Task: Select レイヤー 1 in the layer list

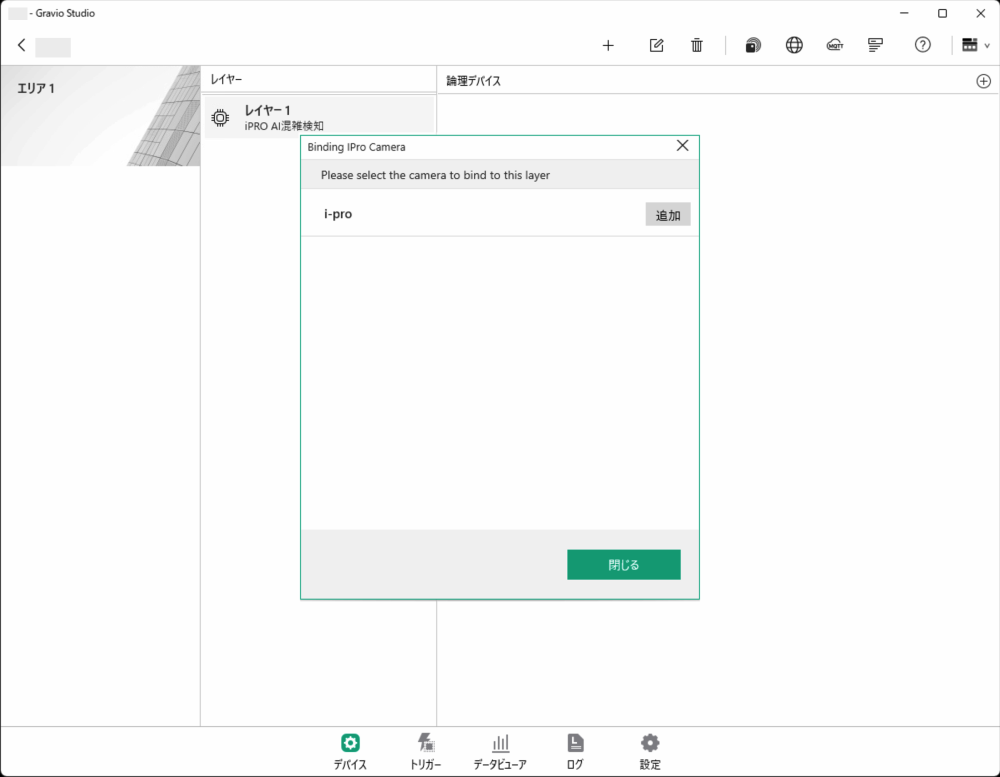Action: [318, 117]
